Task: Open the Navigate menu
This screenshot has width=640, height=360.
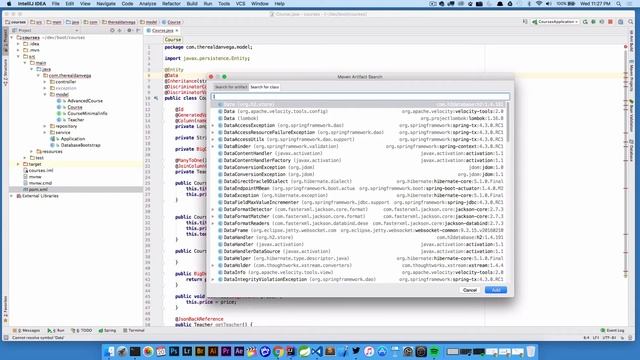Action: (106, 4)
